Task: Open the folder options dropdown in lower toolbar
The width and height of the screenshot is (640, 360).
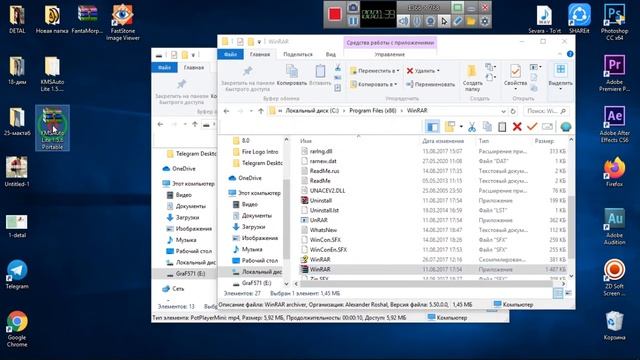Action: click(461, 127)
